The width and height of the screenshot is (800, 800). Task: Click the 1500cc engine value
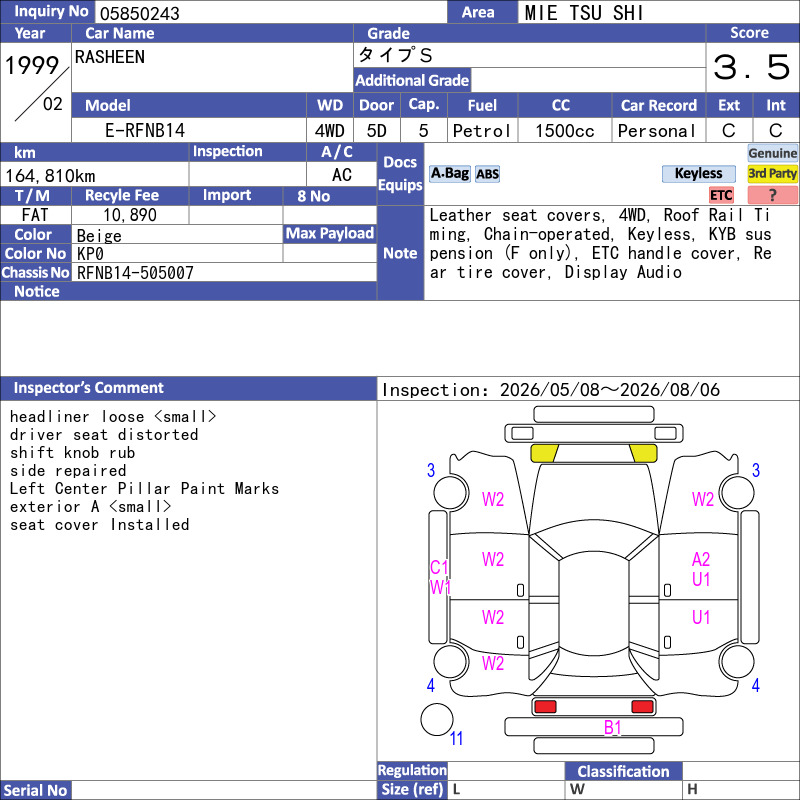565,131
